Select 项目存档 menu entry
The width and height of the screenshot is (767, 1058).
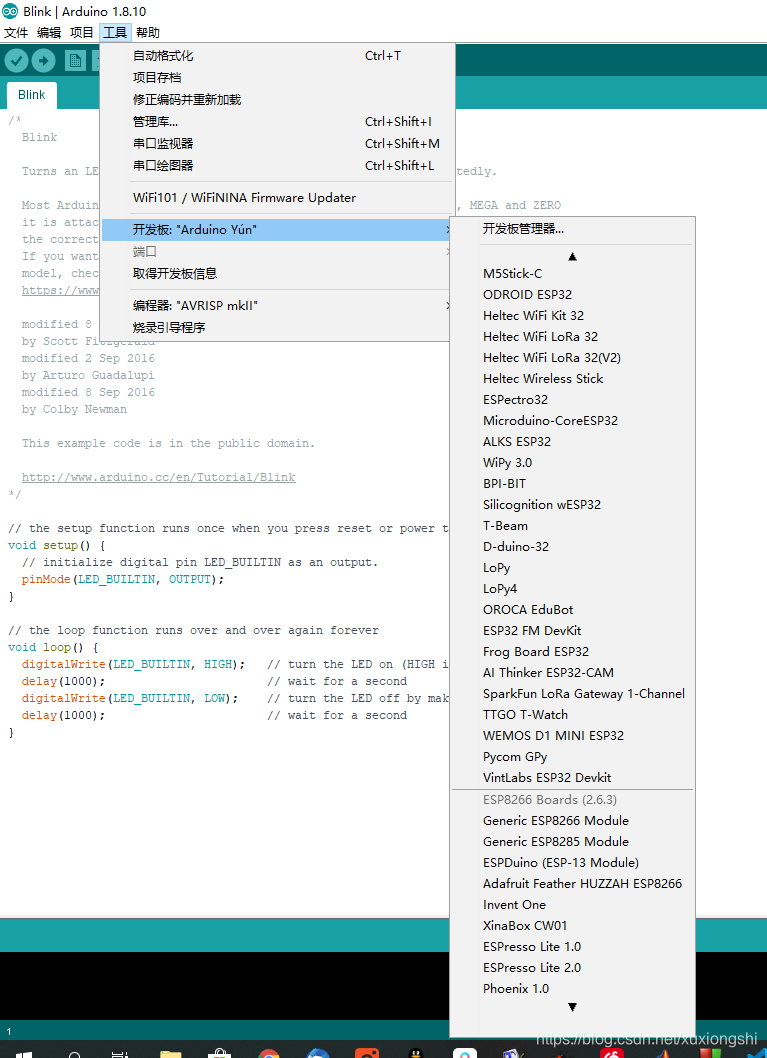pyautogui.click(x=277, y=78)
